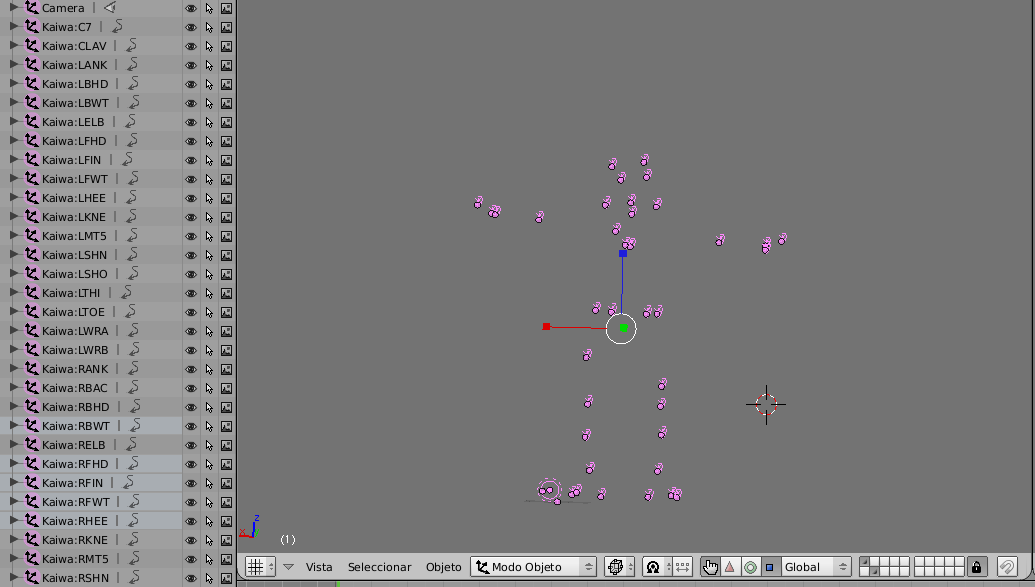This screenshot has width=1035, height=587.
Task: Open the Global orientation dropdown
Action: pyautogui.click(x=815, y=567)
